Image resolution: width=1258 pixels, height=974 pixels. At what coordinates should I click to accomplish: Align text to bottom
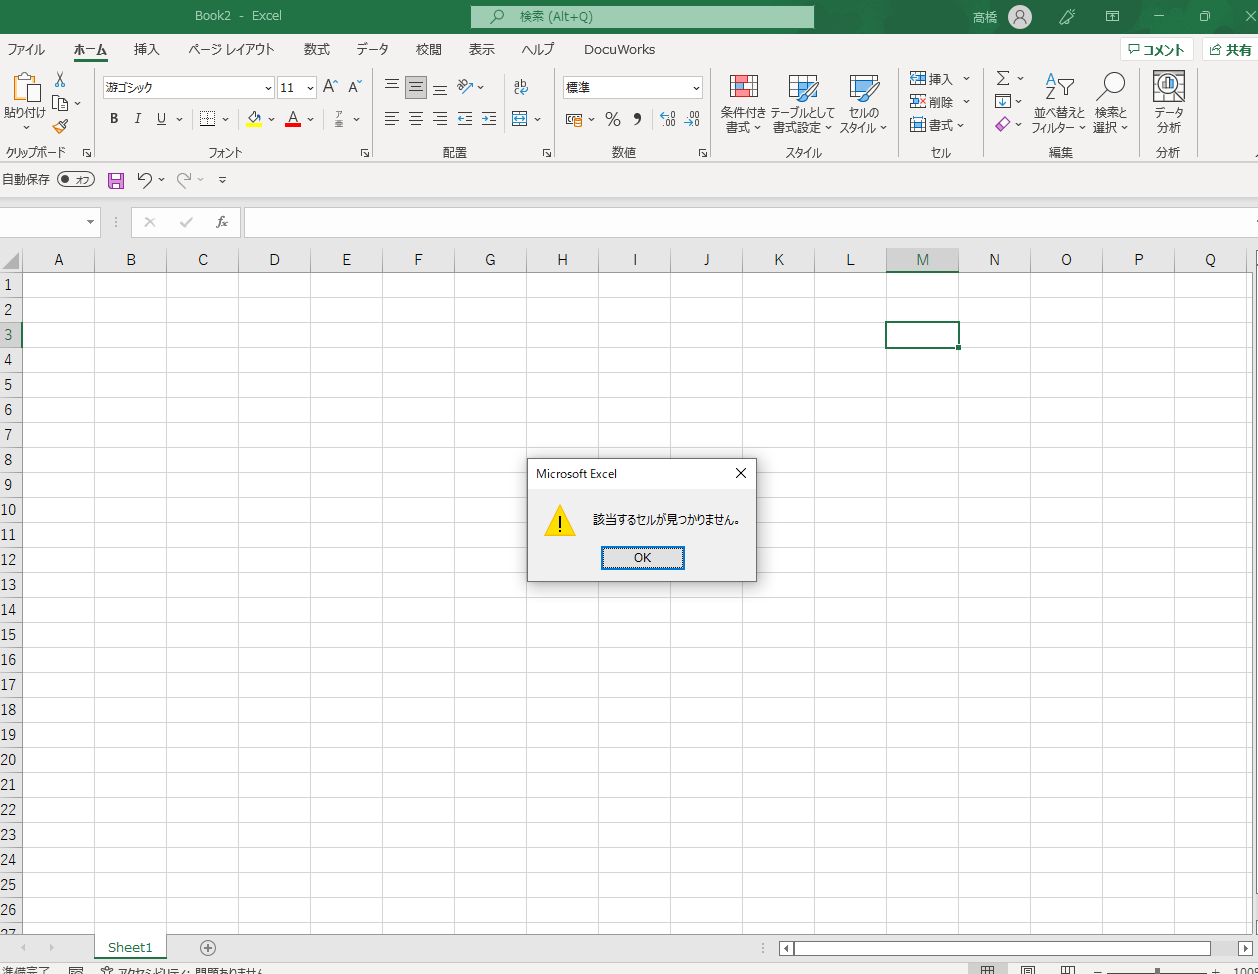tap(440, 87)
